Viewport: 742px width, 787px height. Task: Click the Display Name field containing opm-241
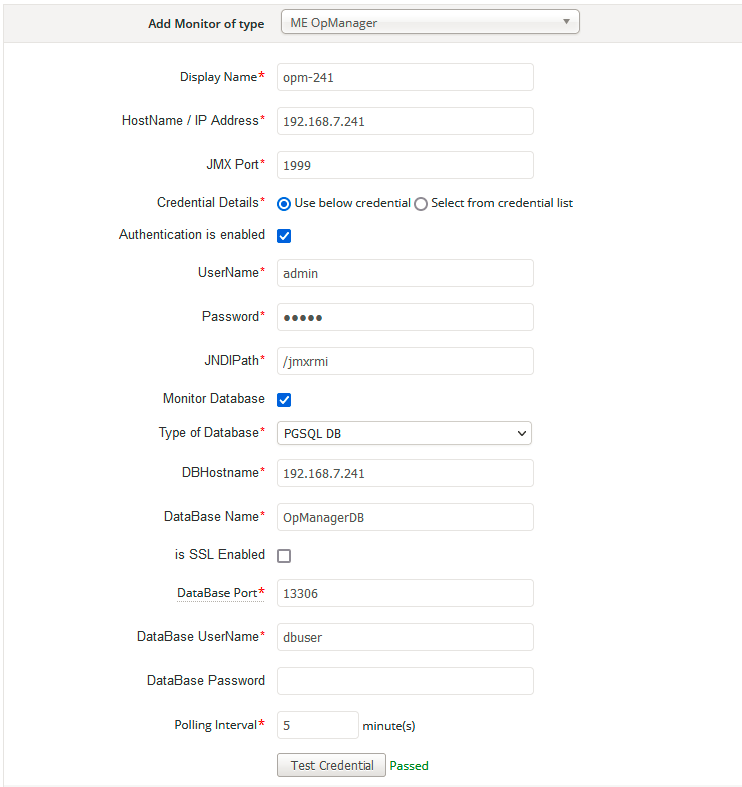pos(405,77)
